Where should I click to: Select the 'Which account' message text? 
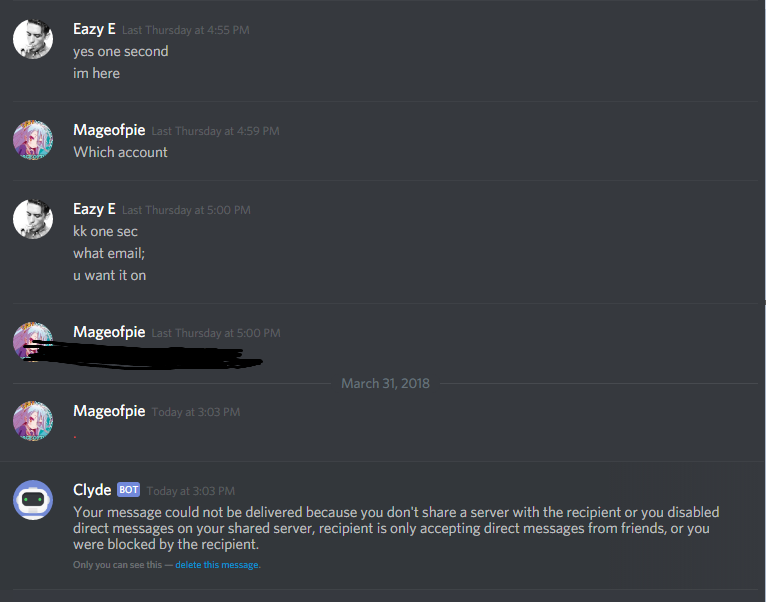(x=120, y=152)
